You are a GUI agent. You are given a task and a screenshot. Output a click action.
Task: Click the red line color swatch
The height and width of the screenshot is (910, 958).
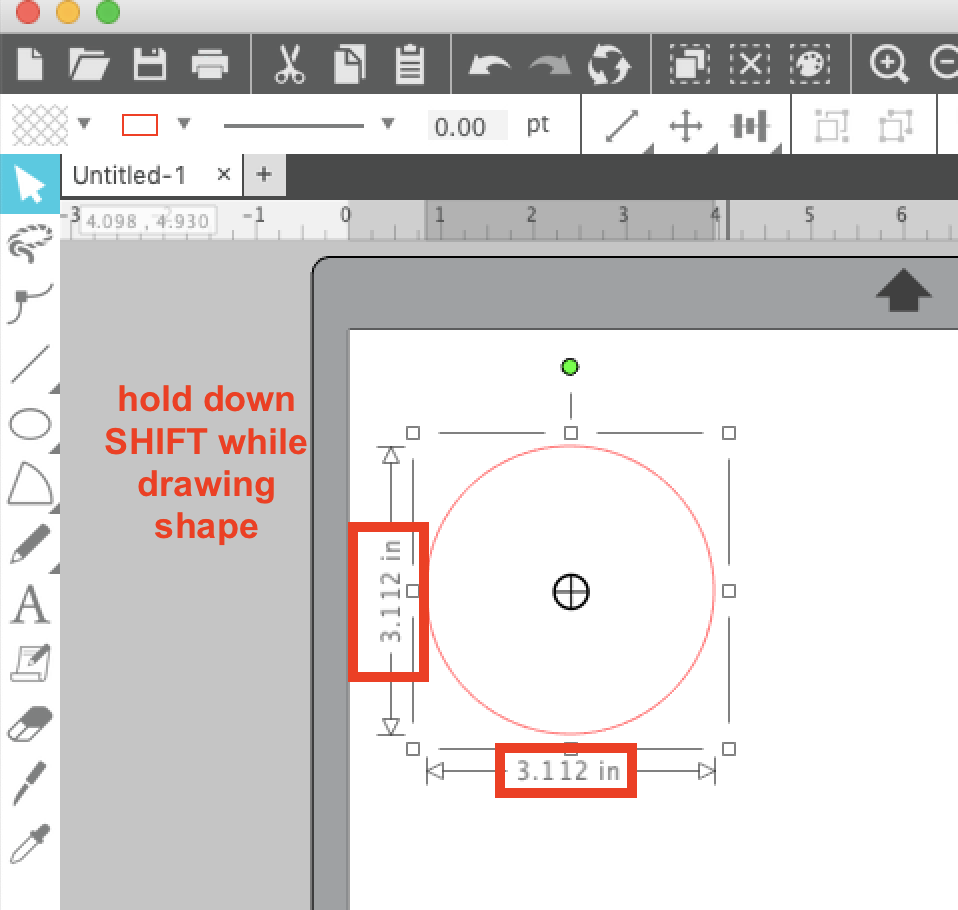coord(140,125)
